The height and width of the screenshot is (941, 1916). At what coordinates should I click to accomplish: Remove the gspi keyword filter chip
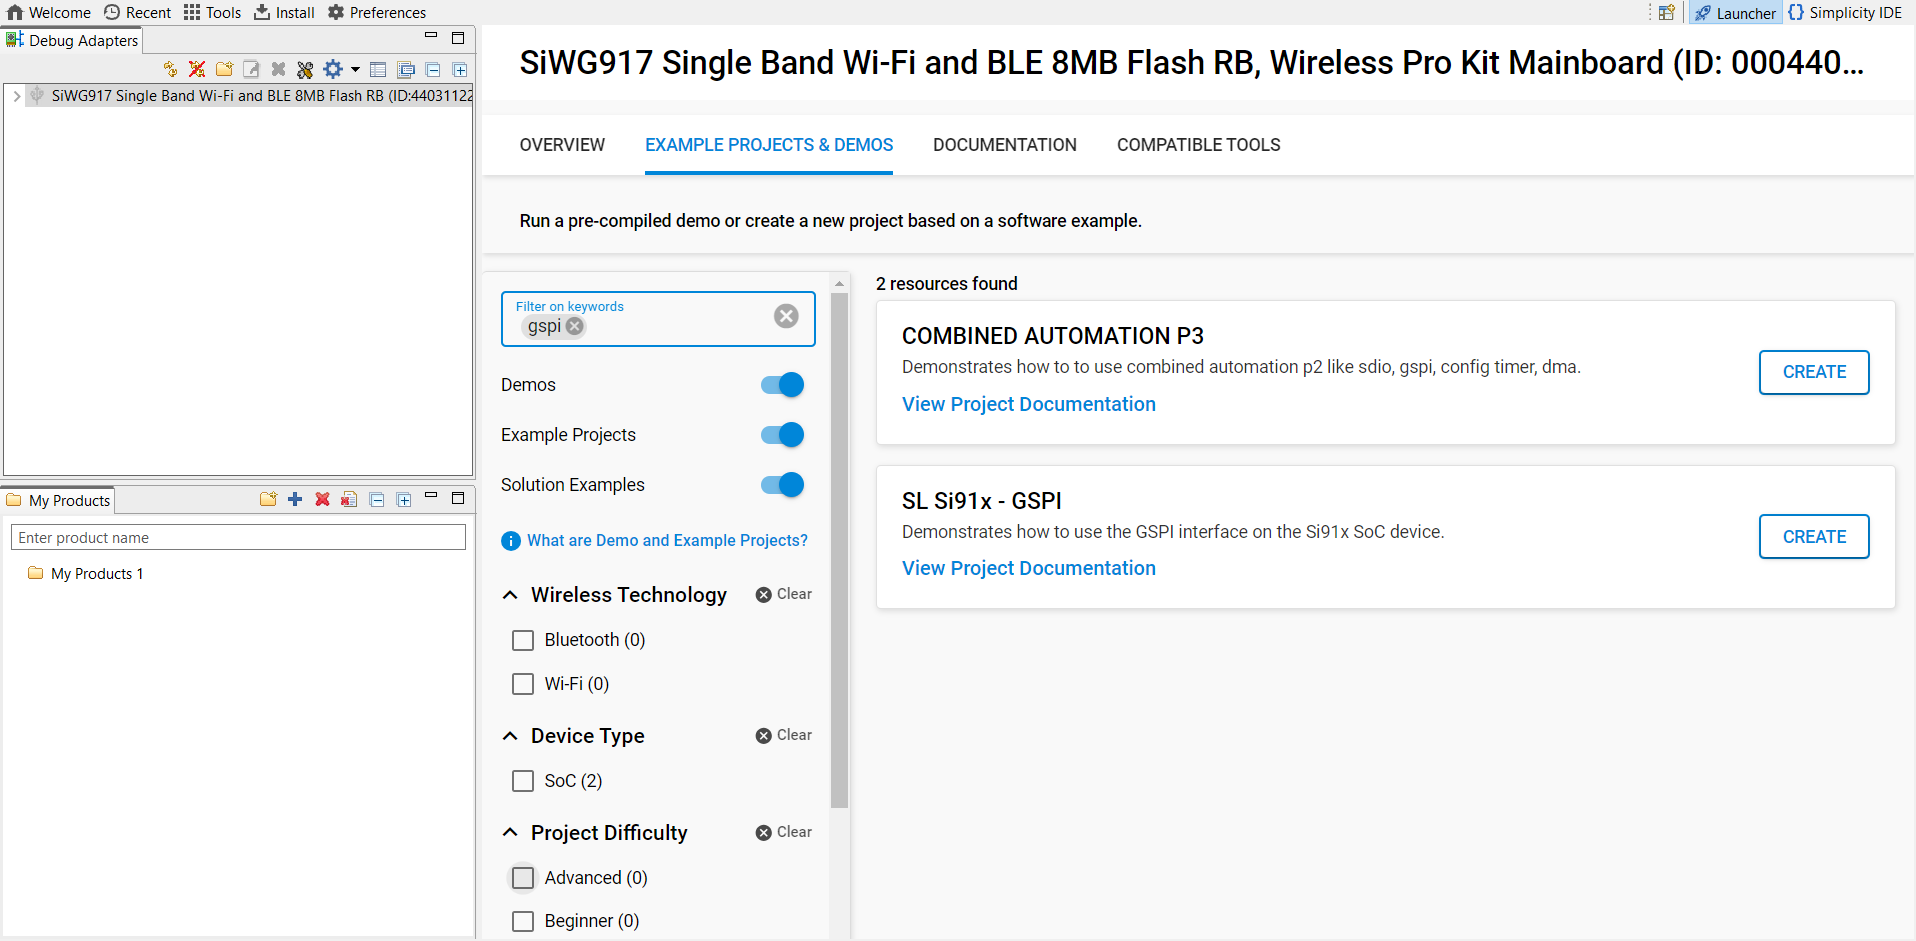[x=575, y=326]
